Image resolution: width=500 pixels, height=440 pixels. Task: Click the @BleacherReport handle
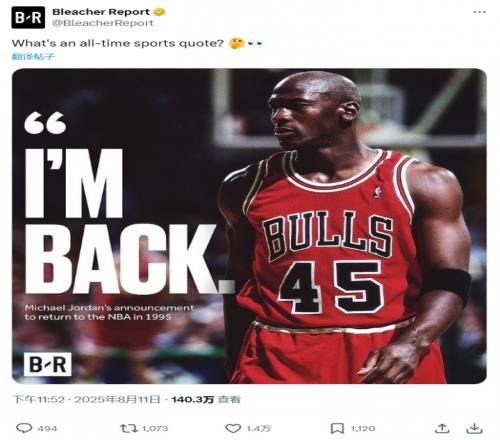pyautogui.click(x=103, y=23)
